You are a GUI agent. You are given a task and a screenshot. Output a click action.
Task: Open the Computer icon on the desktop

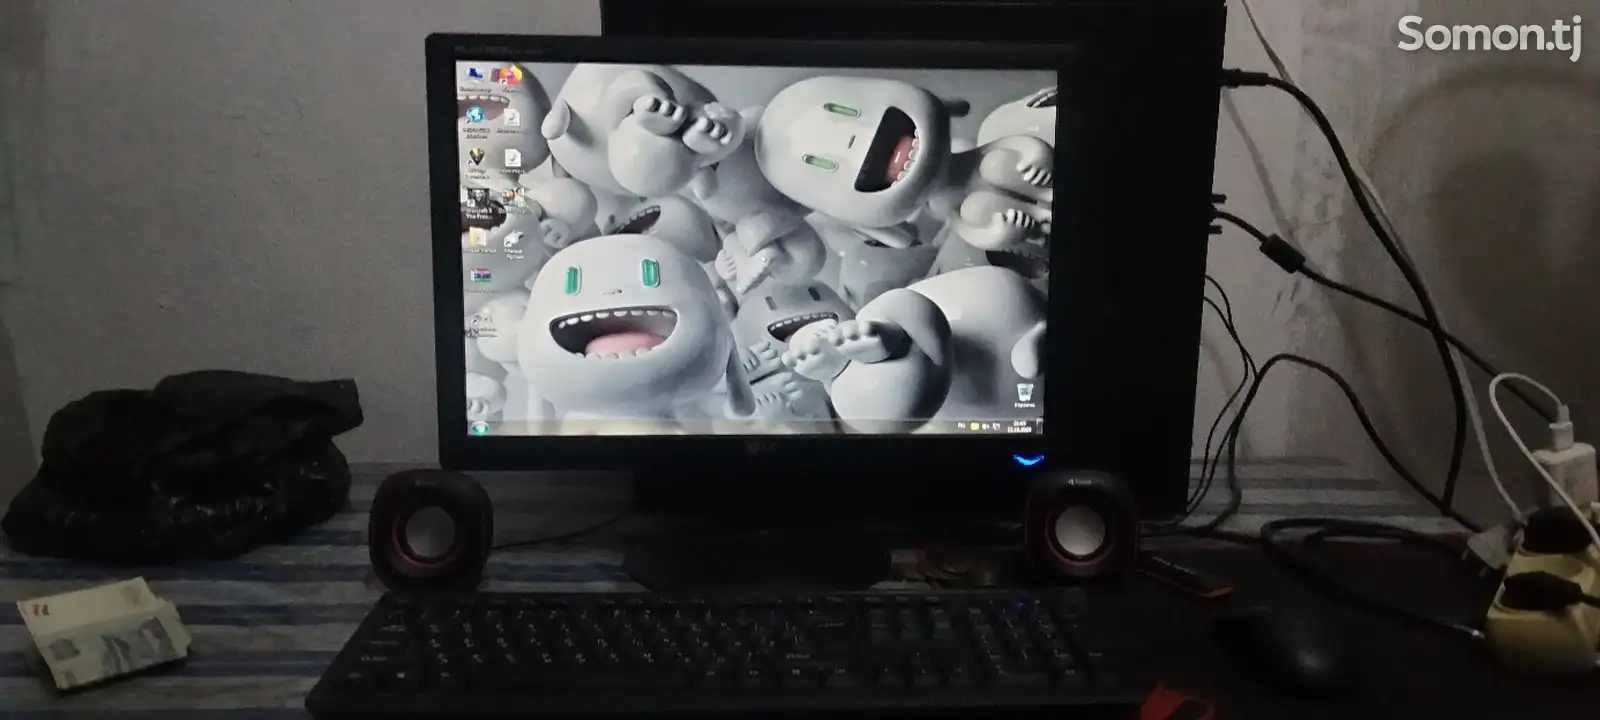(475, 79)
